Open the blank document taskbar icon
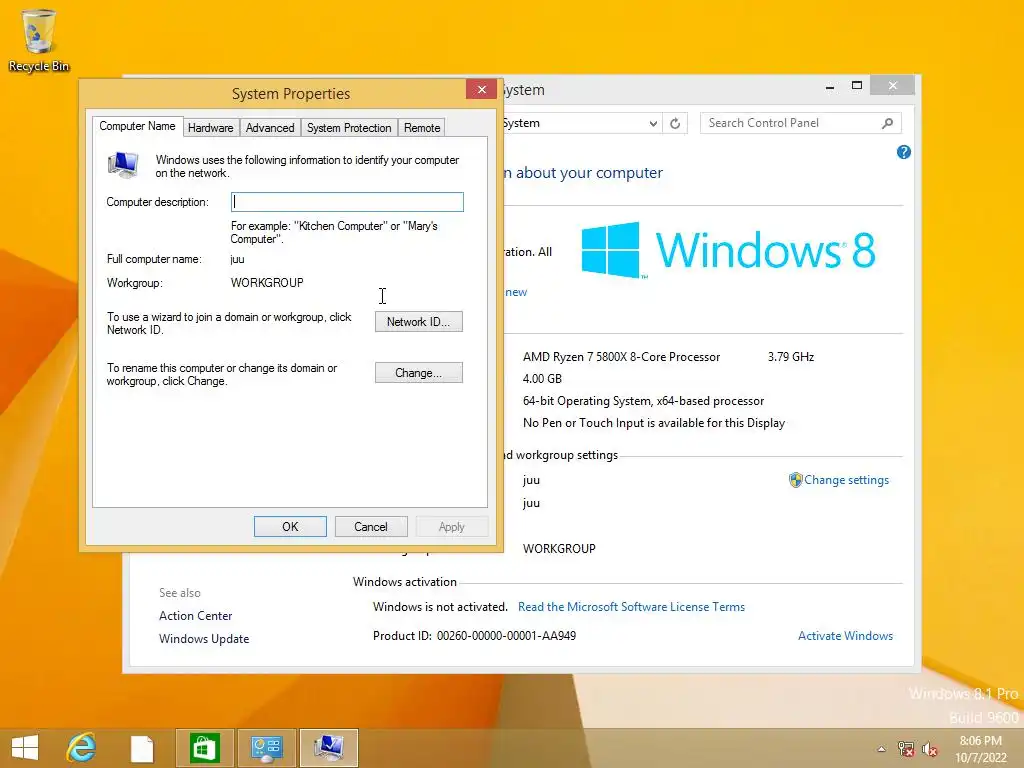The image size is (1024, 768). 142,748
